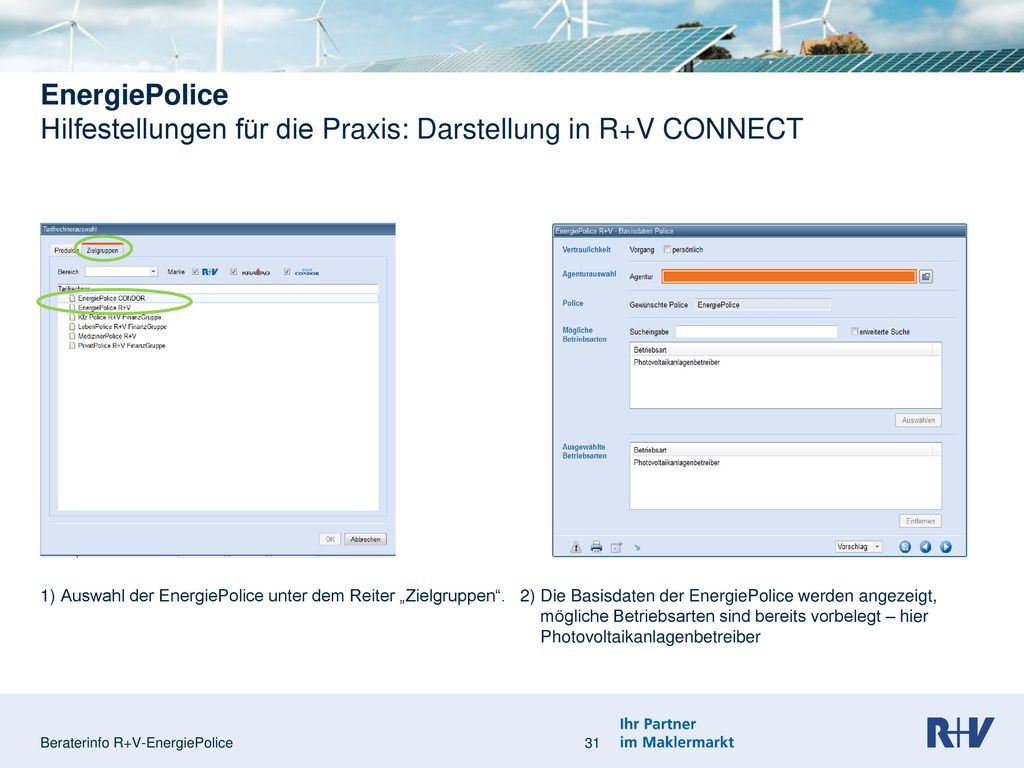Toggle the KRAVAG brand checkbox

(x=234, y=272)
